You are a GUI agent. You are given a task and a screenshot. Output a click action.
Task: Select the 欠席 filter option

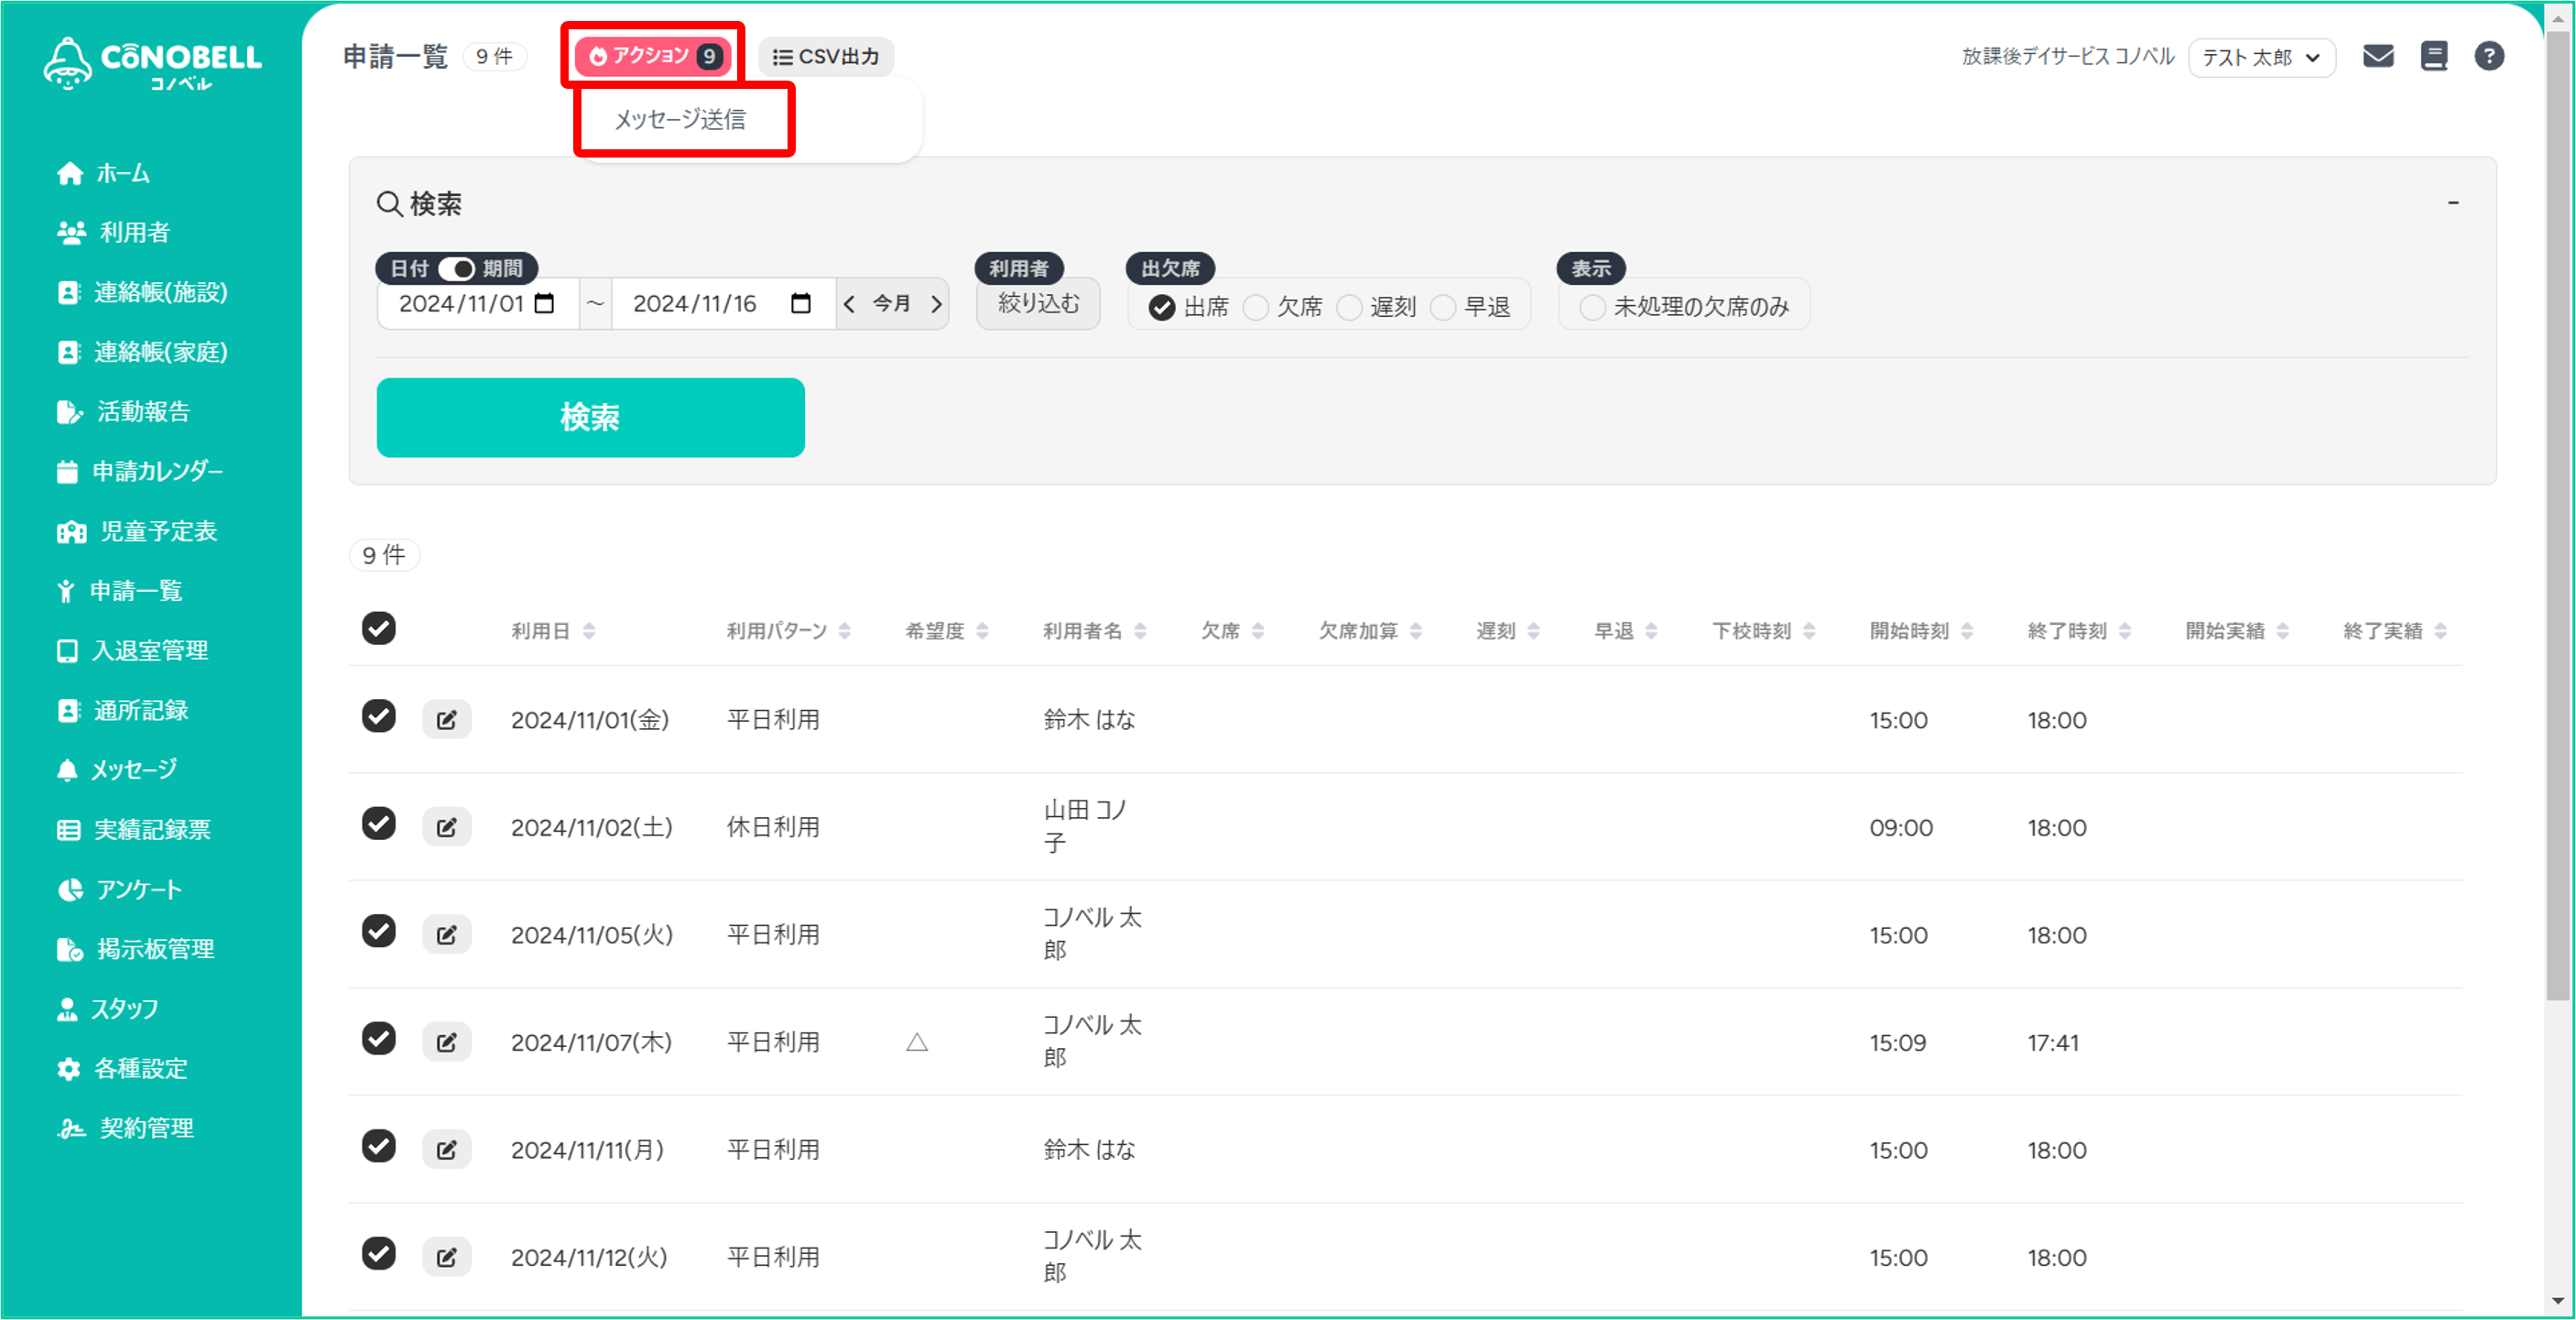point(1255,307)
